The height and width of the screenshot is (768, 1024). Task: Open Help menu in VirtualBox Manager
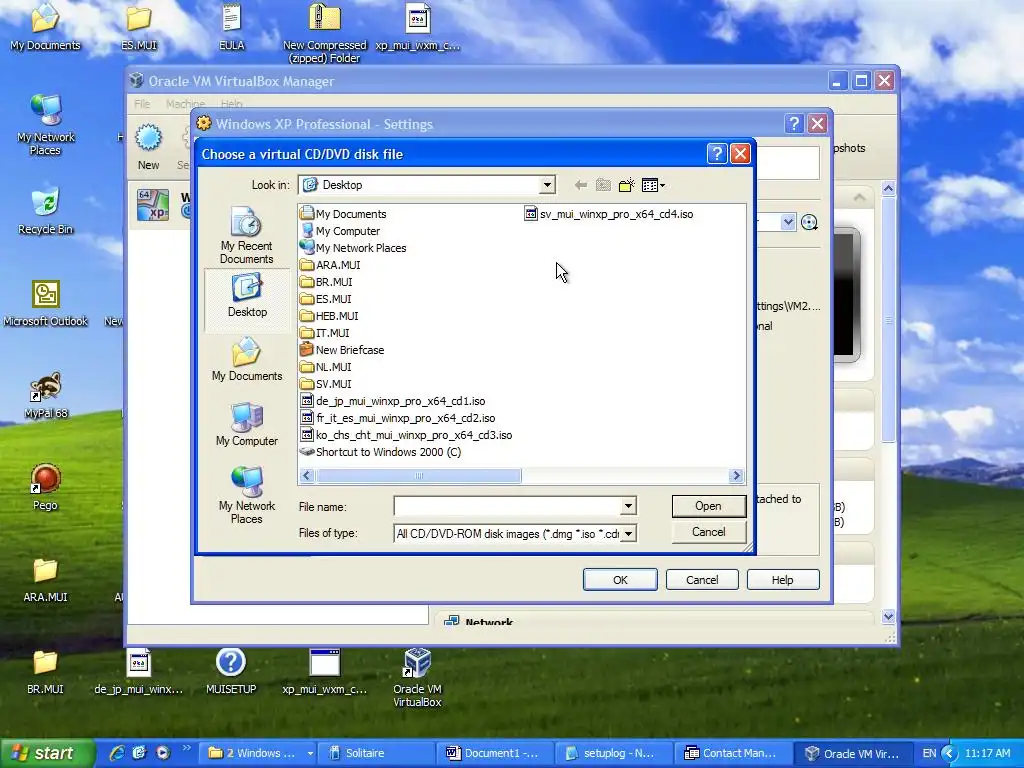click(x=231, y=104)
